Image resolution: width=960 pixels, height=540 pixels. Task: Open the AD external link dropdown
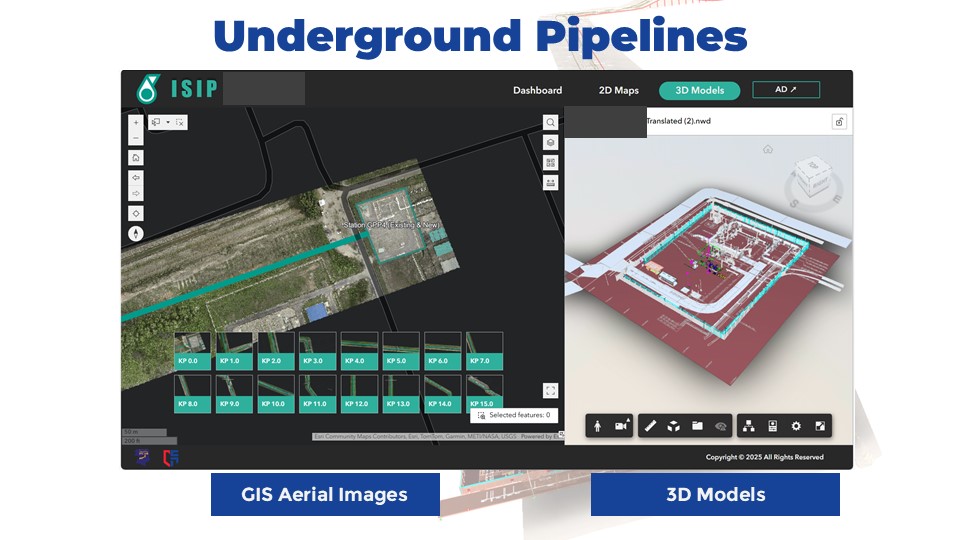786,90
